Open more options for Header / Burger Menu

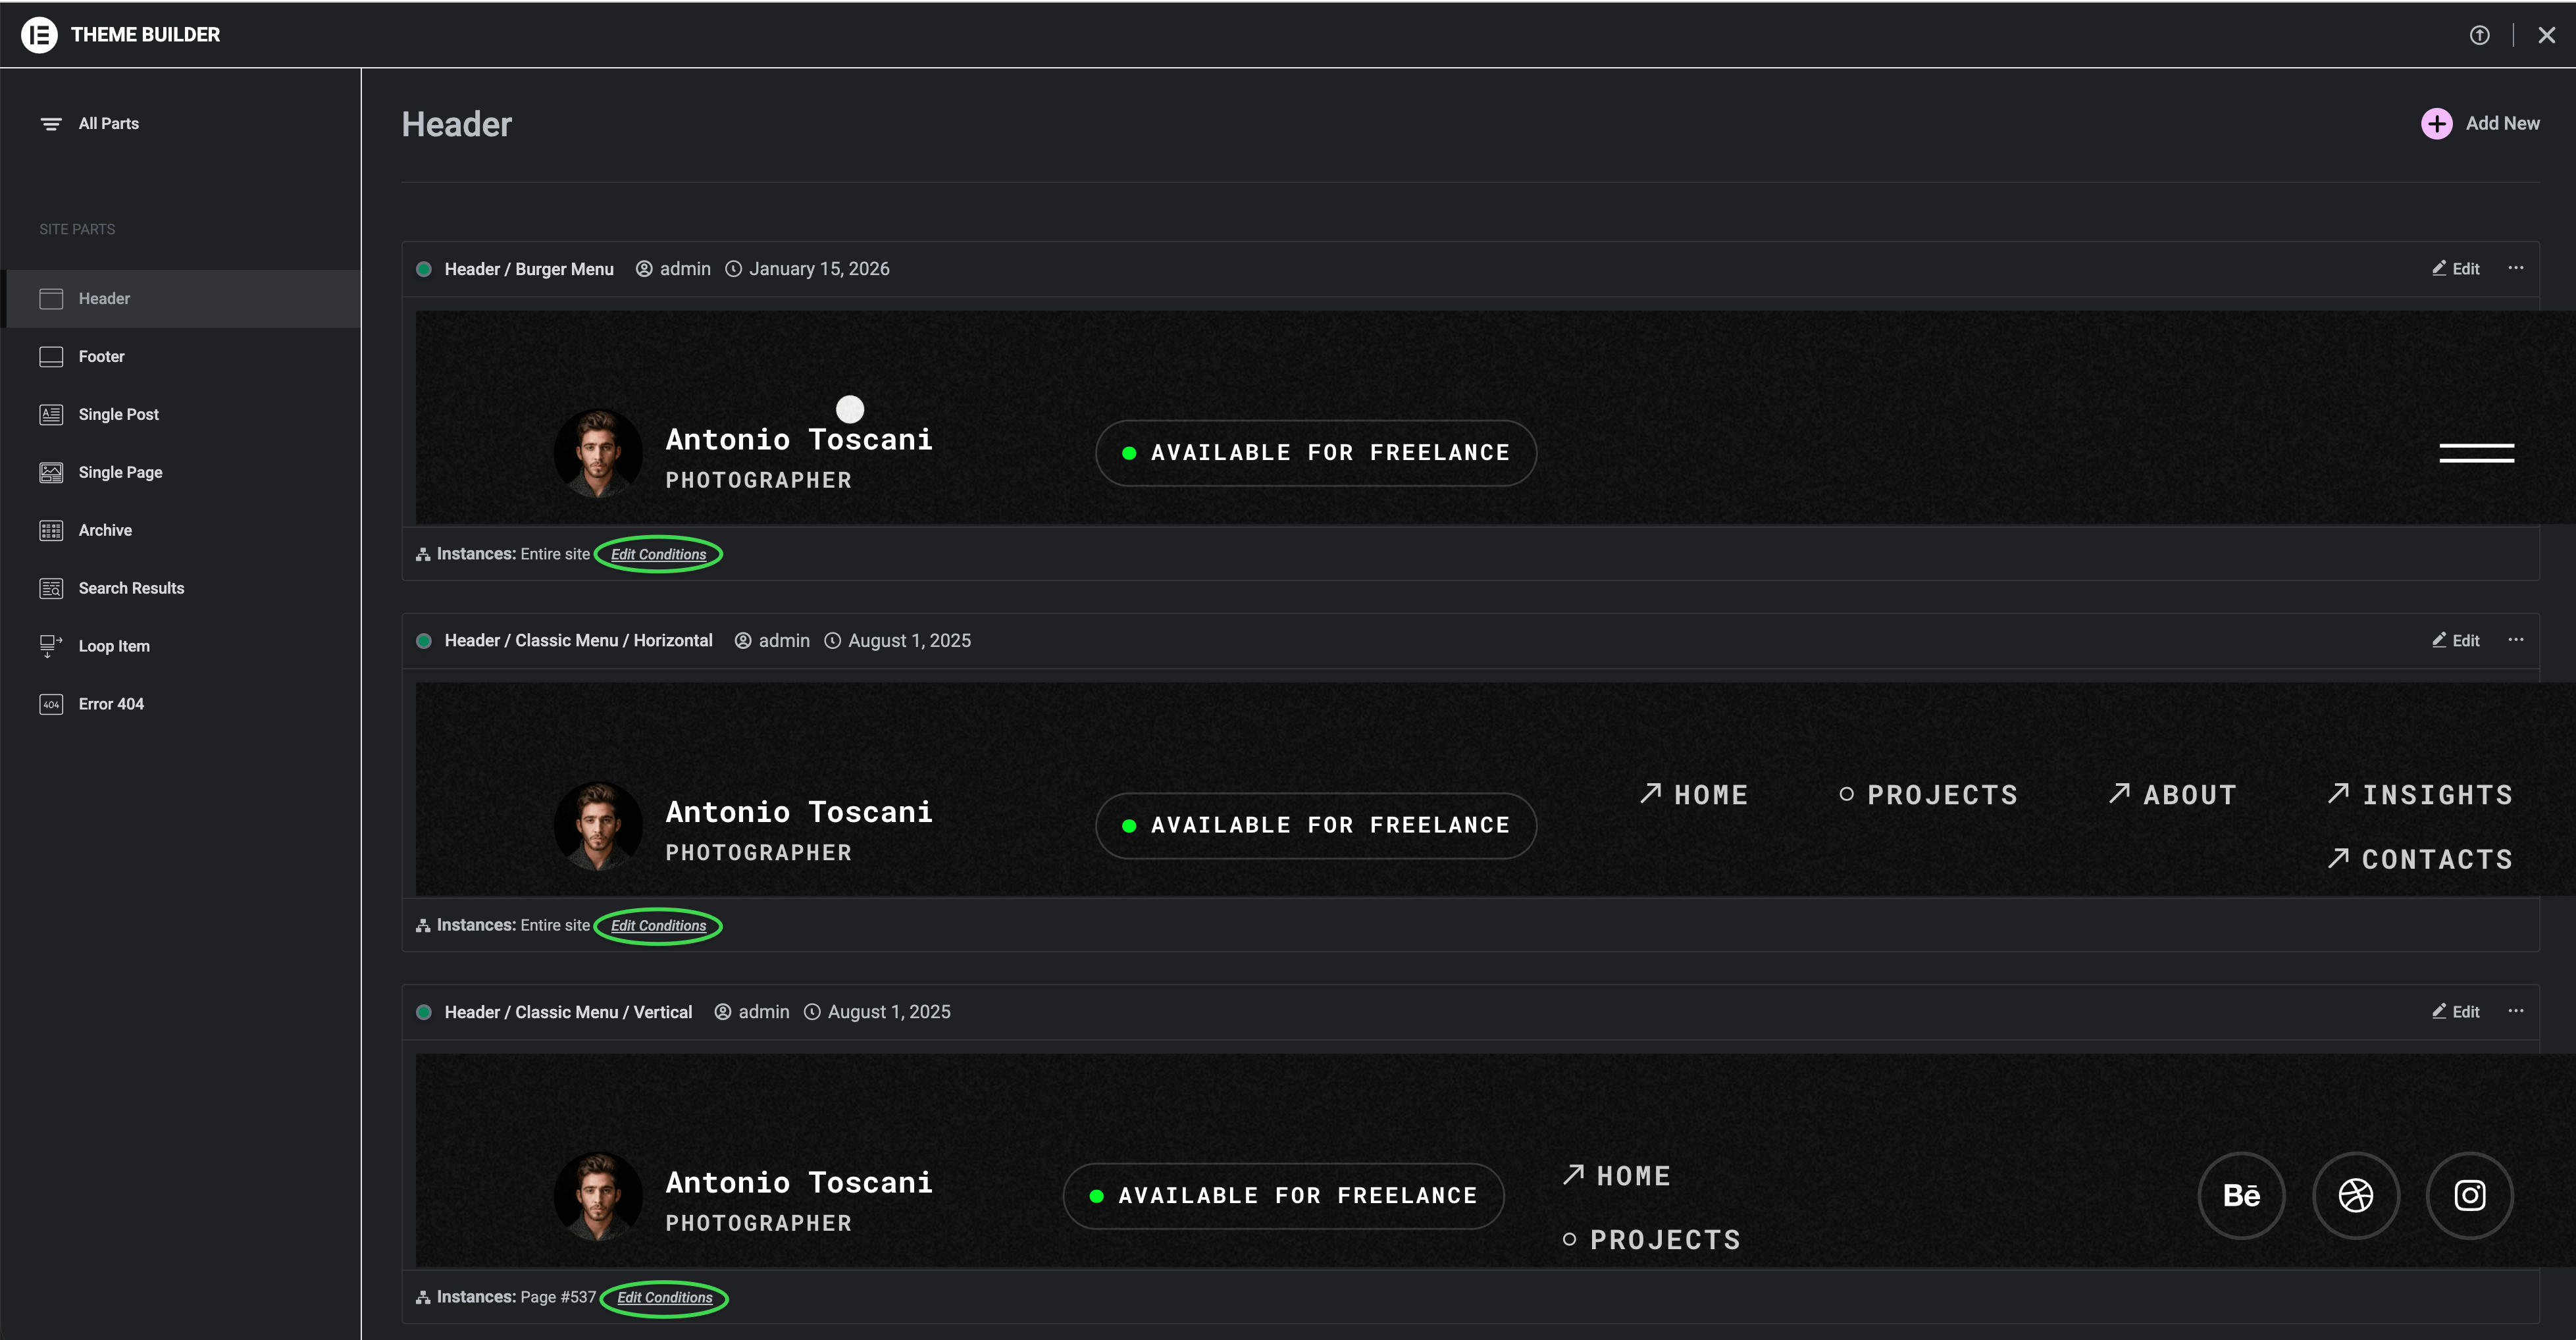coord(2516,268)
